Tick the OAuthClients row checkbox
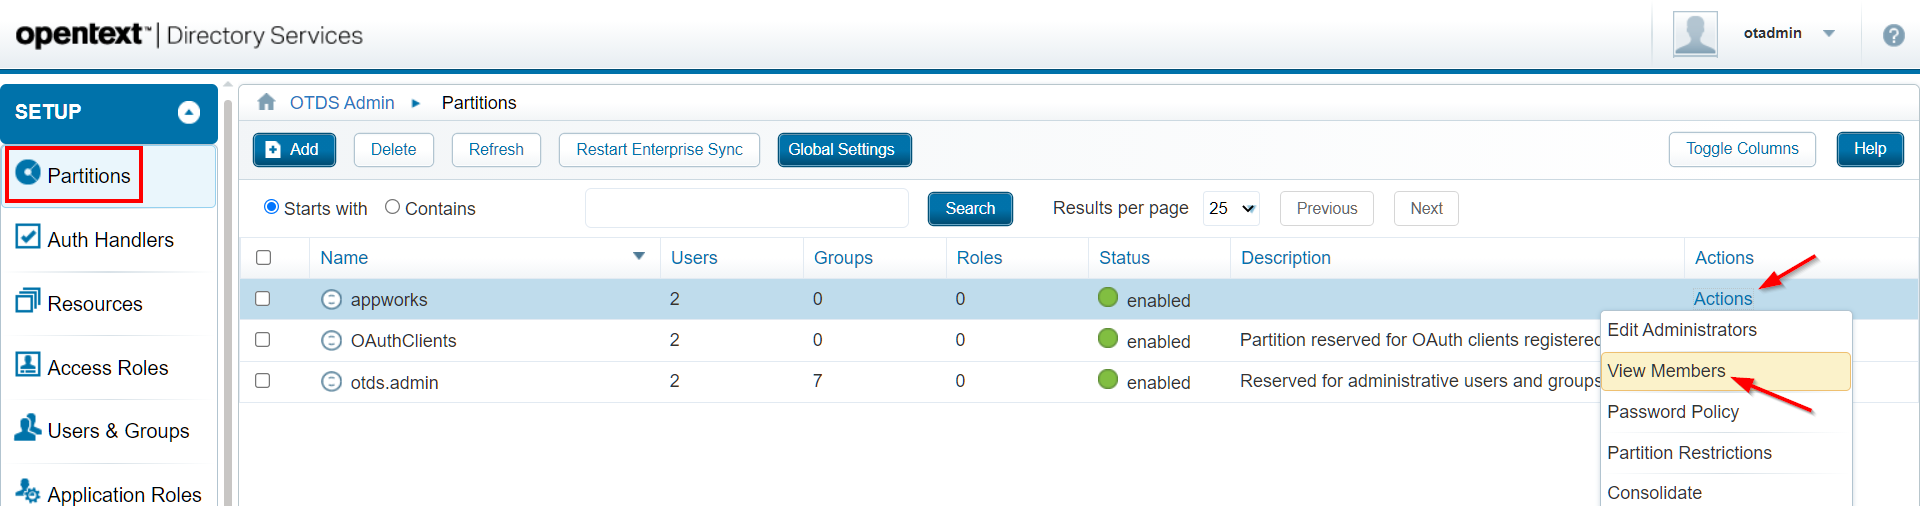The image size is (1920, 506). click(x=263, y=340)
